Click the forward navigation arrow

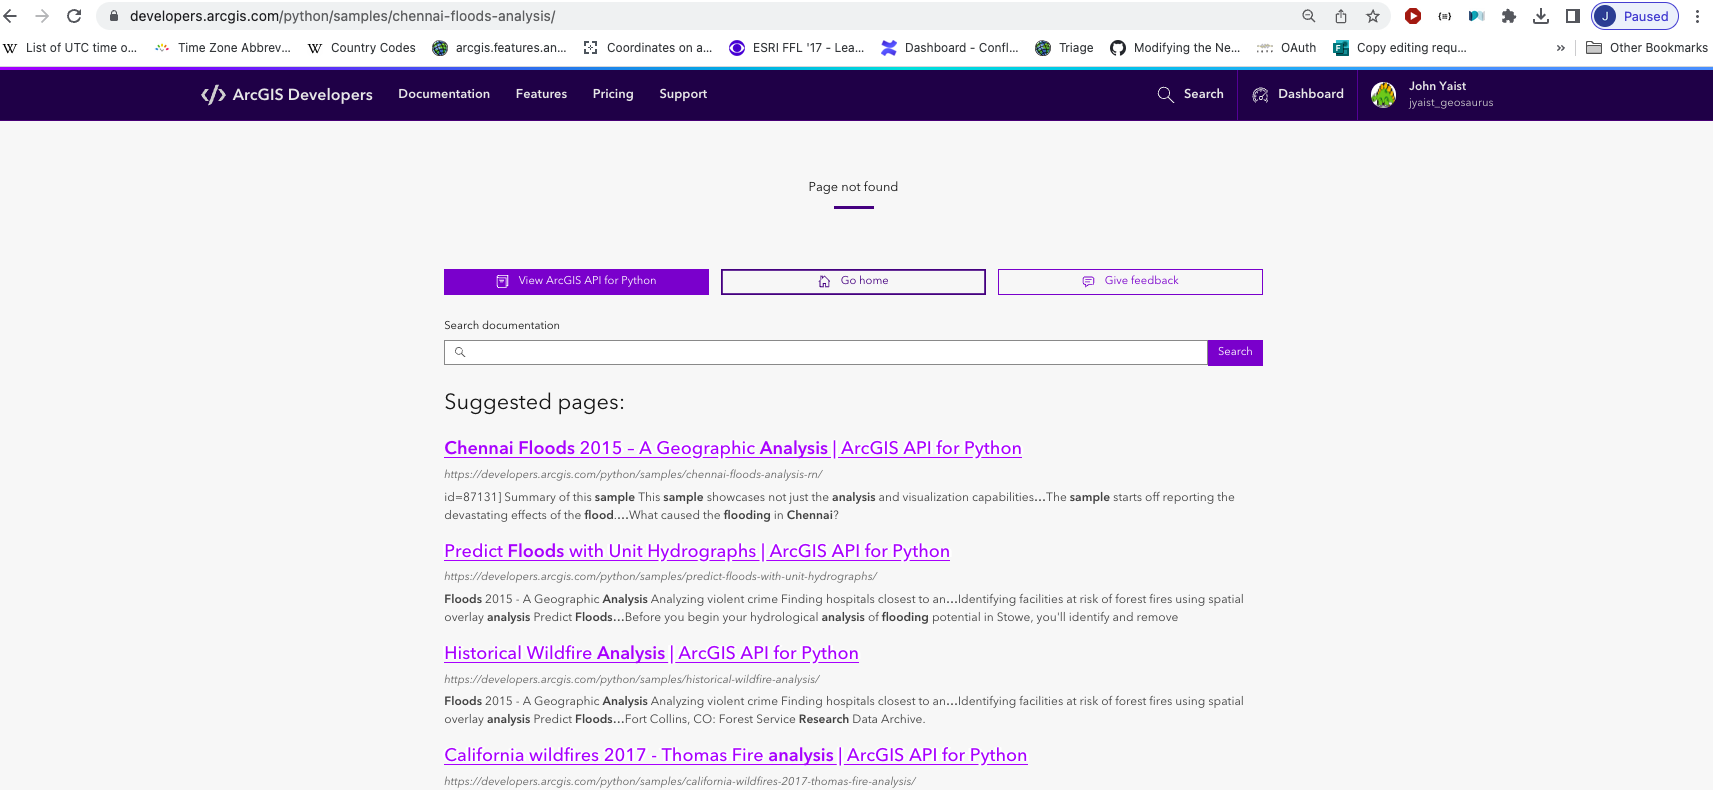point(42,16)
